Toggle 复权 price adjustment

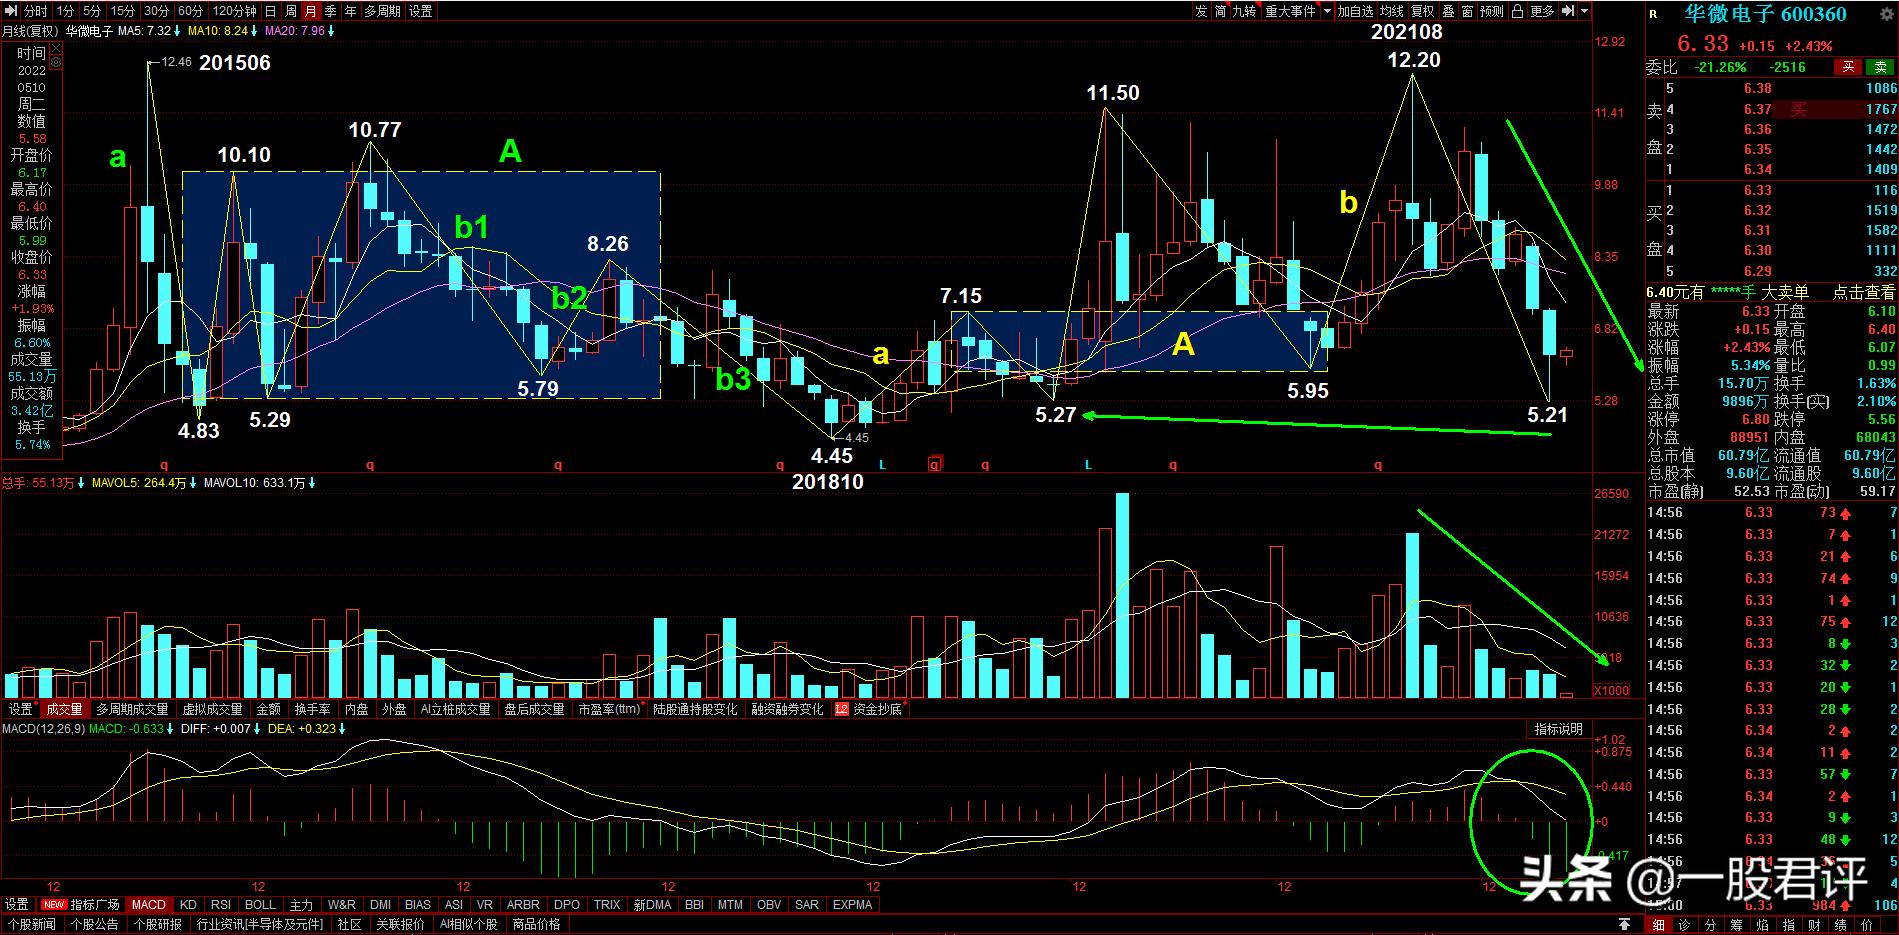[1423, 11]
